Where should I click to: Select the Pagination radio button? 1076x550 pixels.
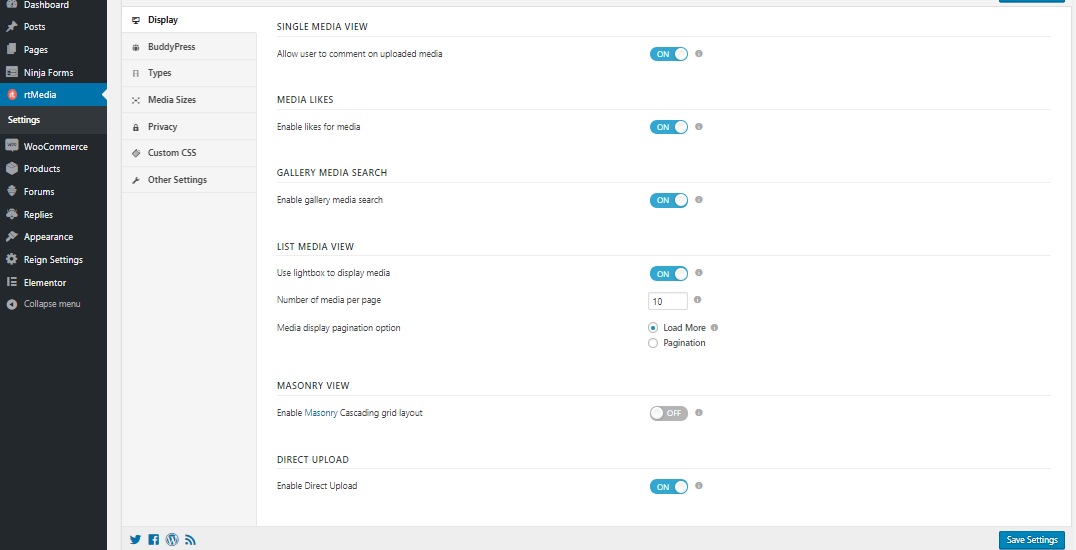coord(653,343)
